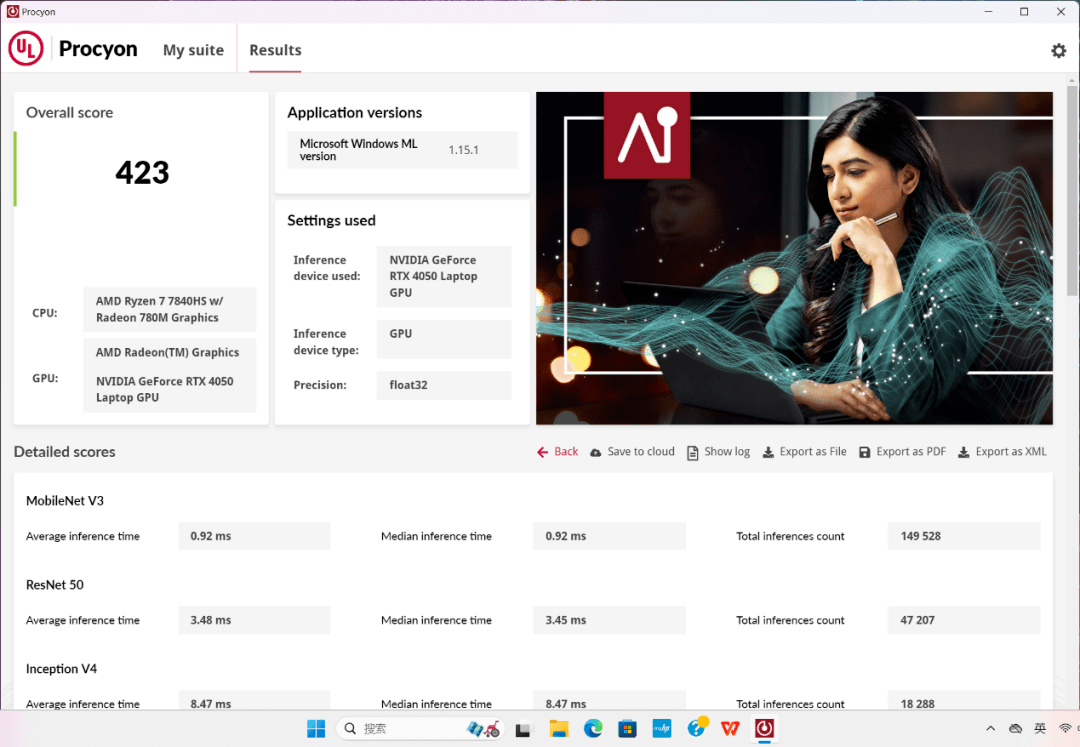Viewport: 1080px width, 747px height.
Task: Switch to the My suite tab
Action: coord(193,50)
